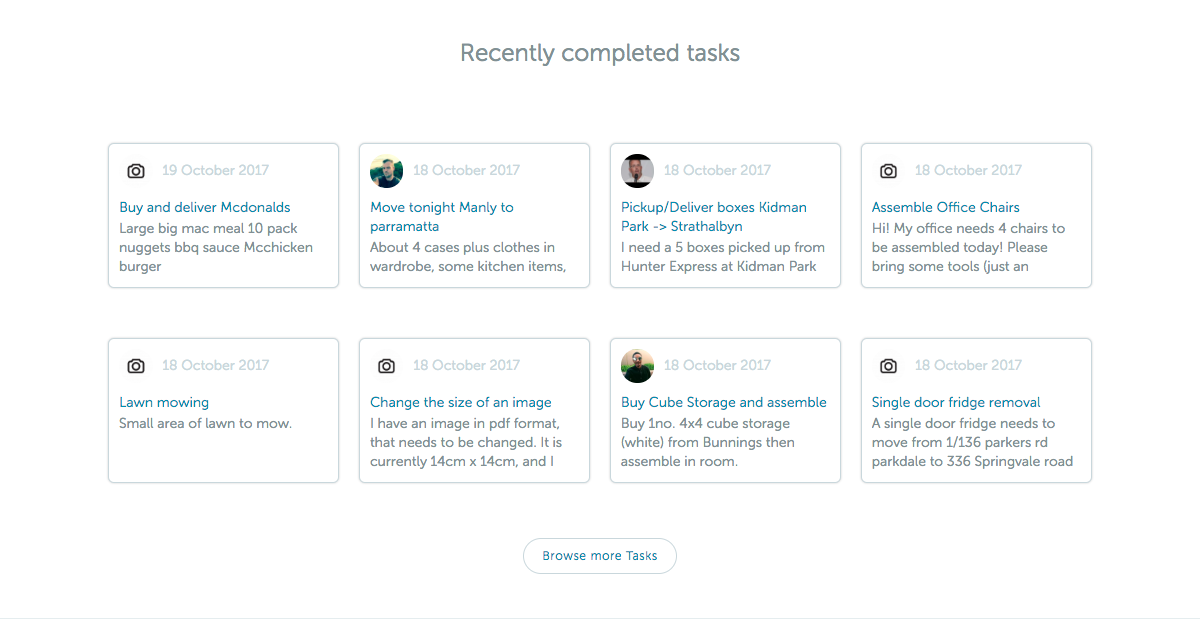Open the Lawn mowing task link
The width and height of the screenshot is (1200, 619).
[x=164, y=402]
